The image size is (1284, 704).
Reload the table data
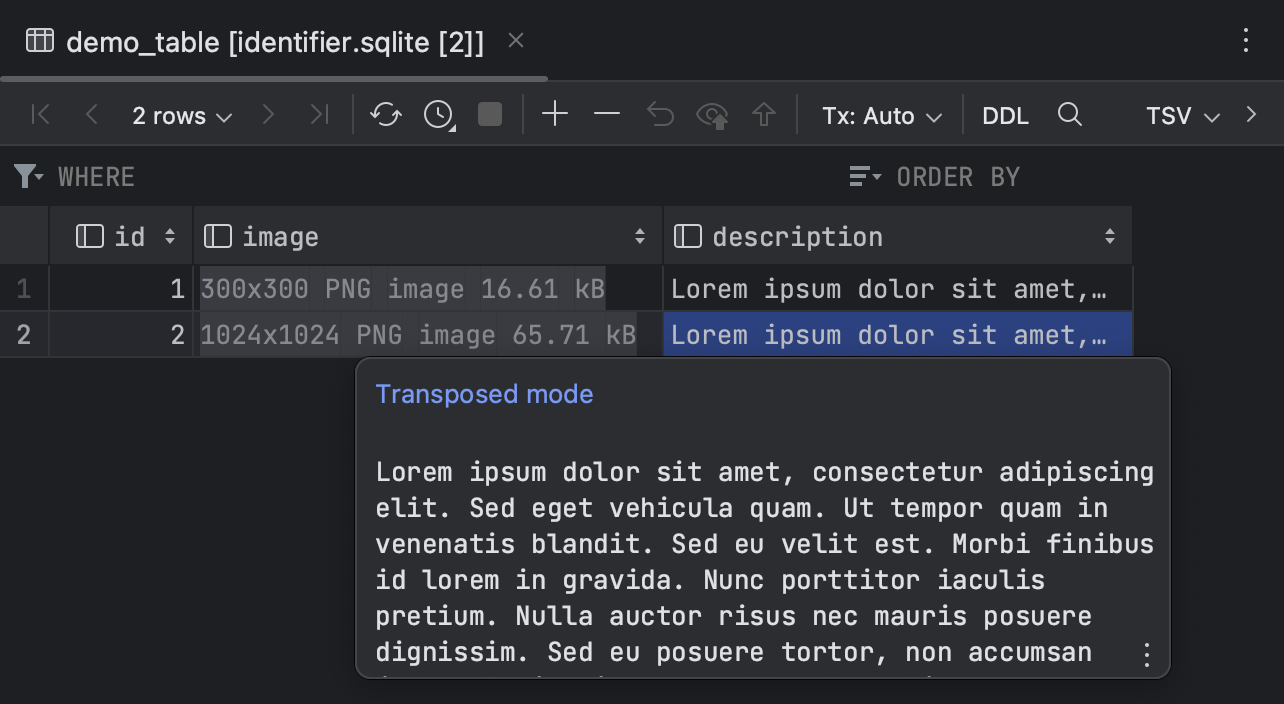click(x=386, y=115)
